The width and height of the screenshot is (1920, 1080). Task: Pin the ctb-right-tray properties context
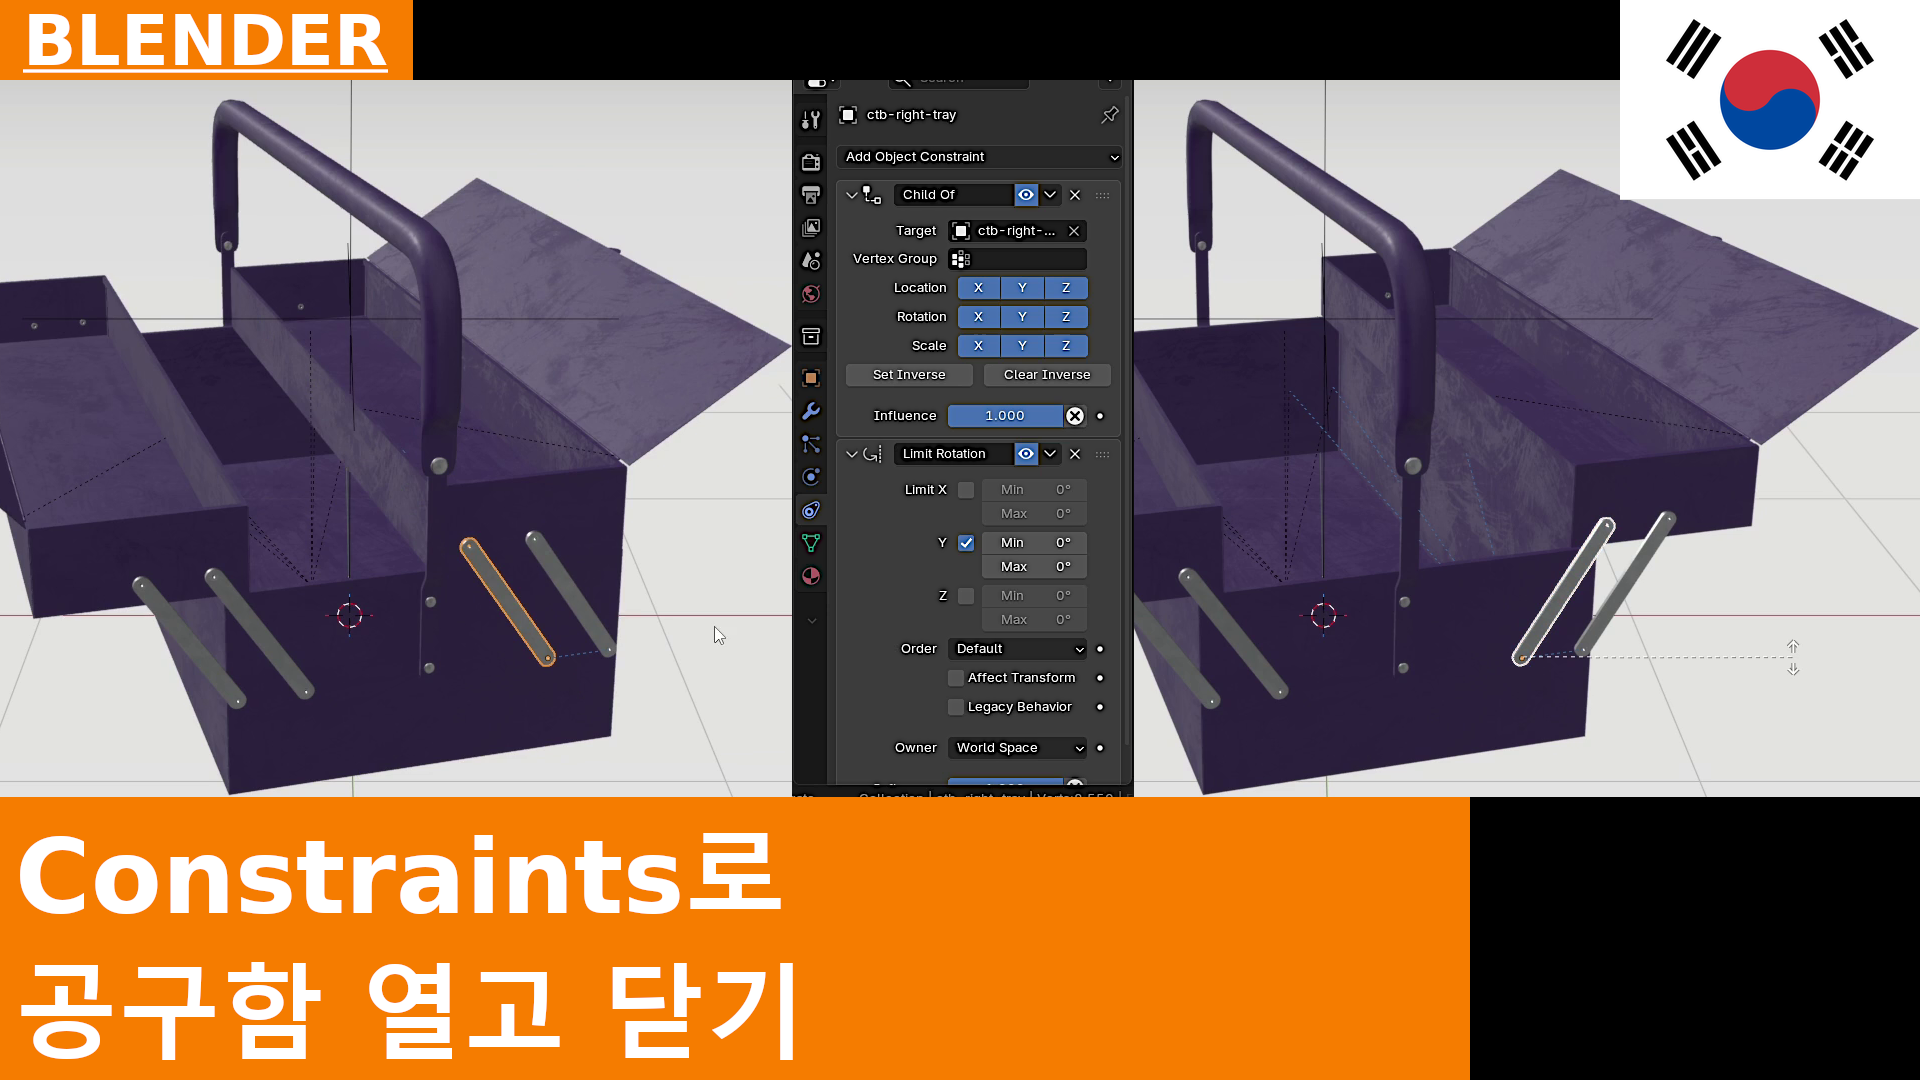[1109, 115]
